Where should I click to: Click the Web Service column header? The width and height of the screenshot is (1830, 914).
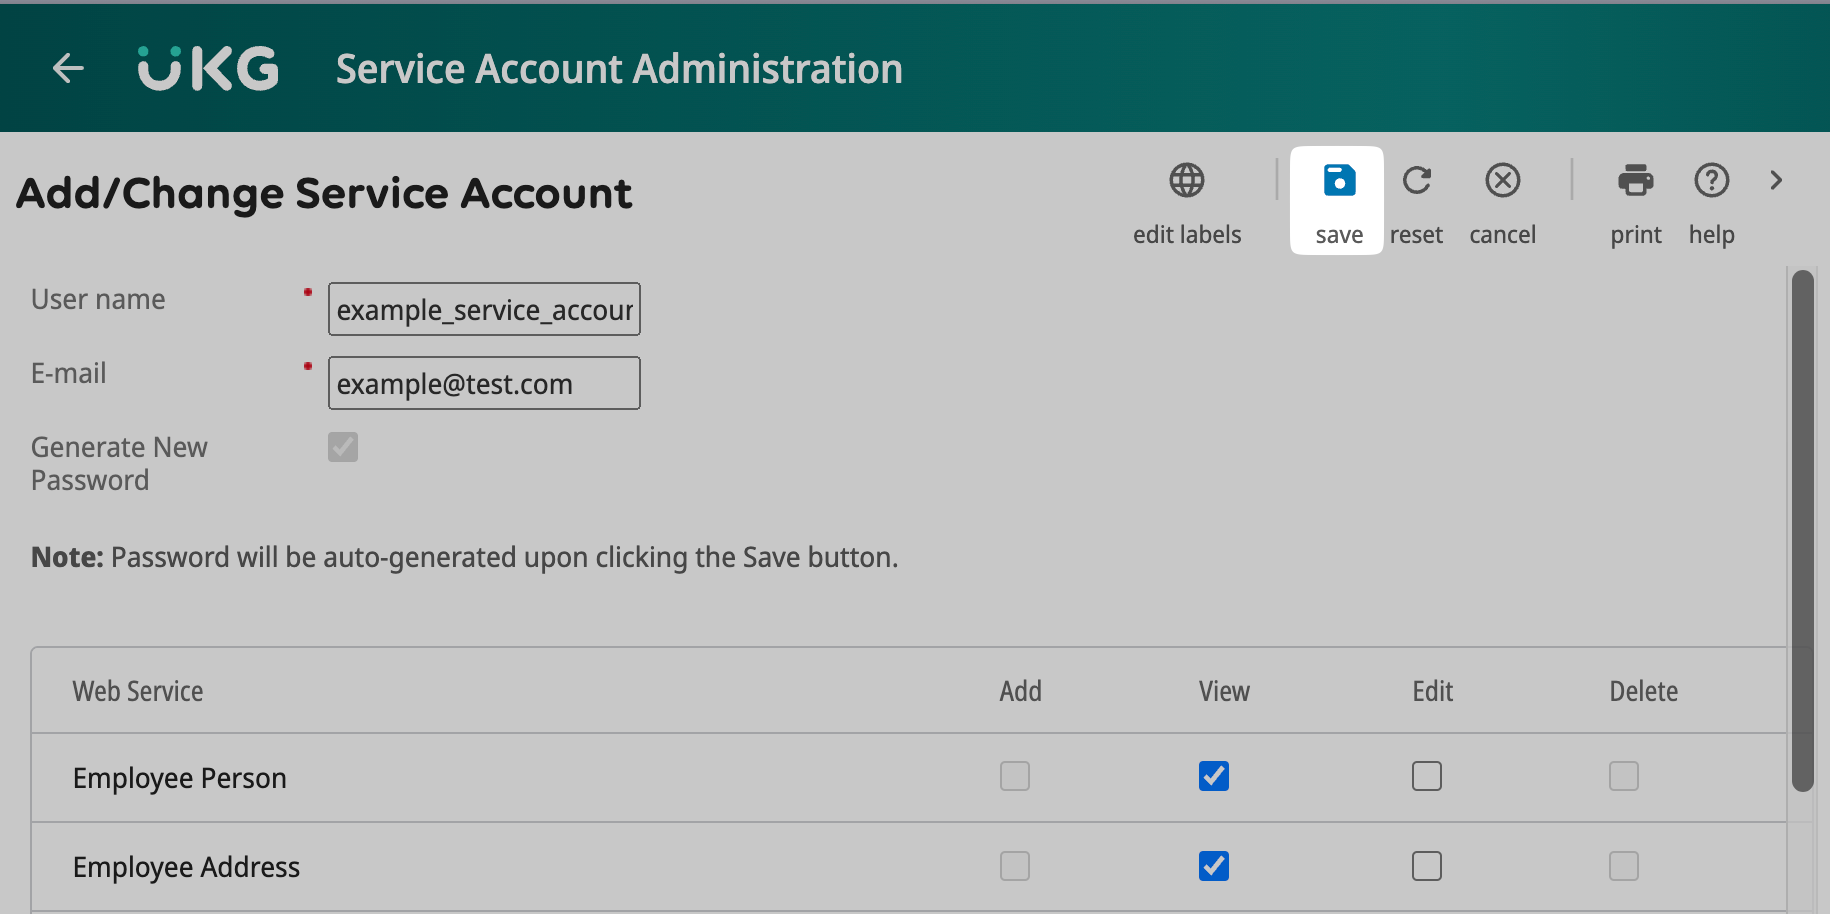click(138, 691)
